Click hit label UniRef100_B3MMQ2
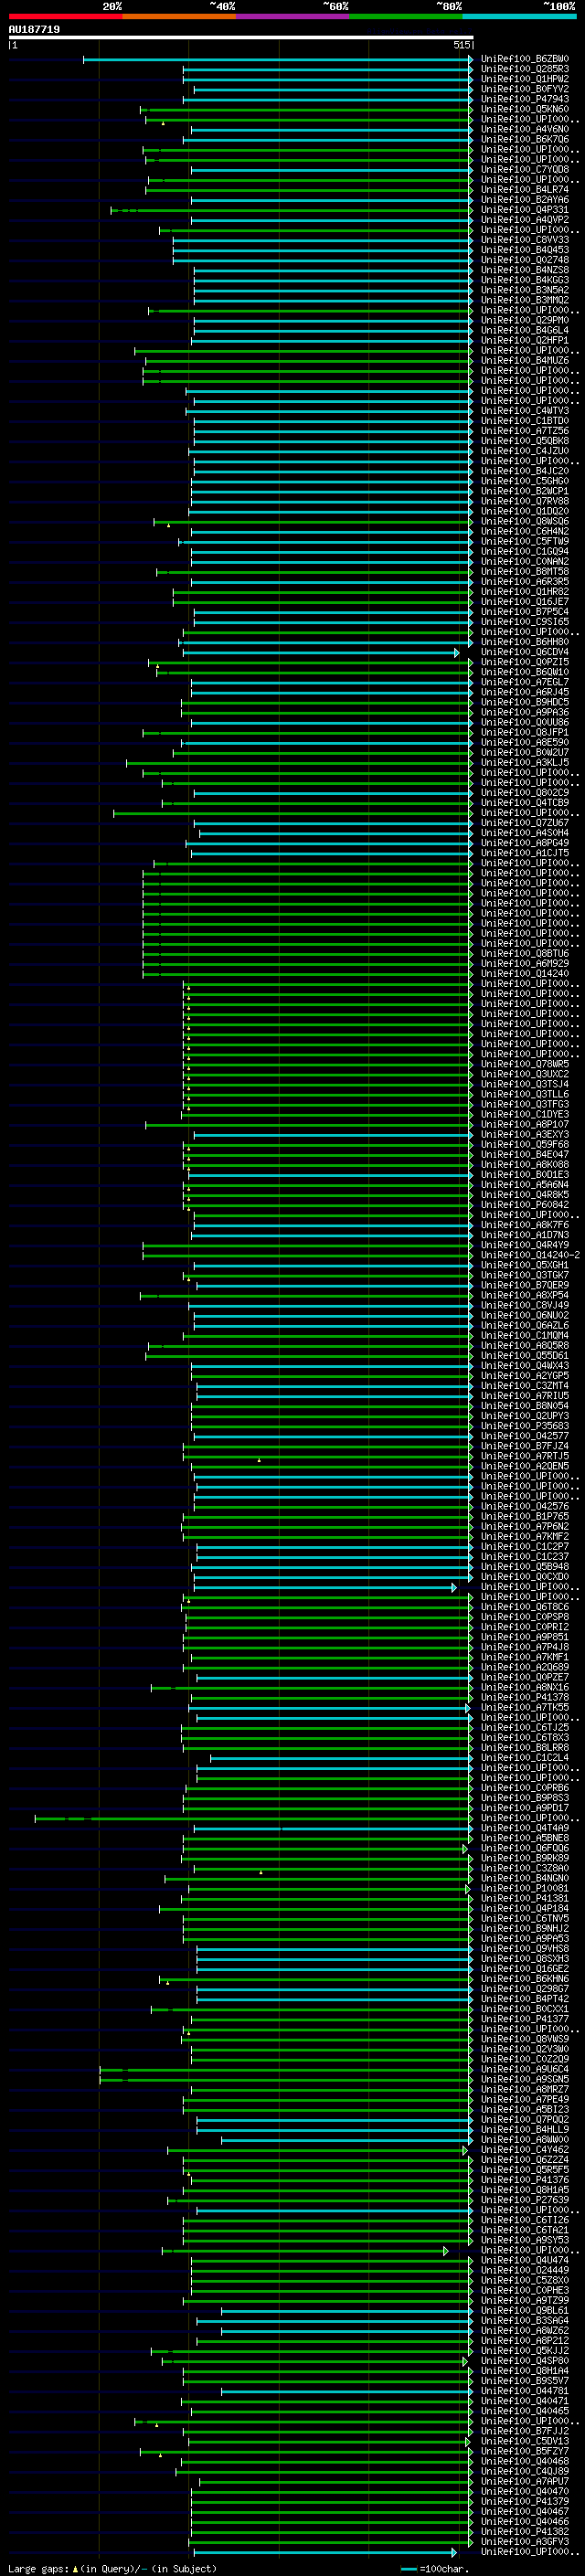This screenshot has width=585, height=2576. tap(524, 300)
